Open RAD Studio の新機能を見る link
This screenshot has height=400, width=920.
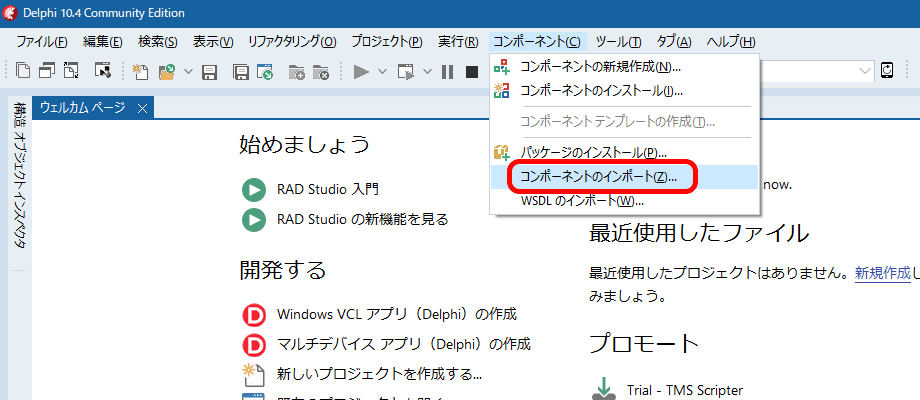coord(363,219)
